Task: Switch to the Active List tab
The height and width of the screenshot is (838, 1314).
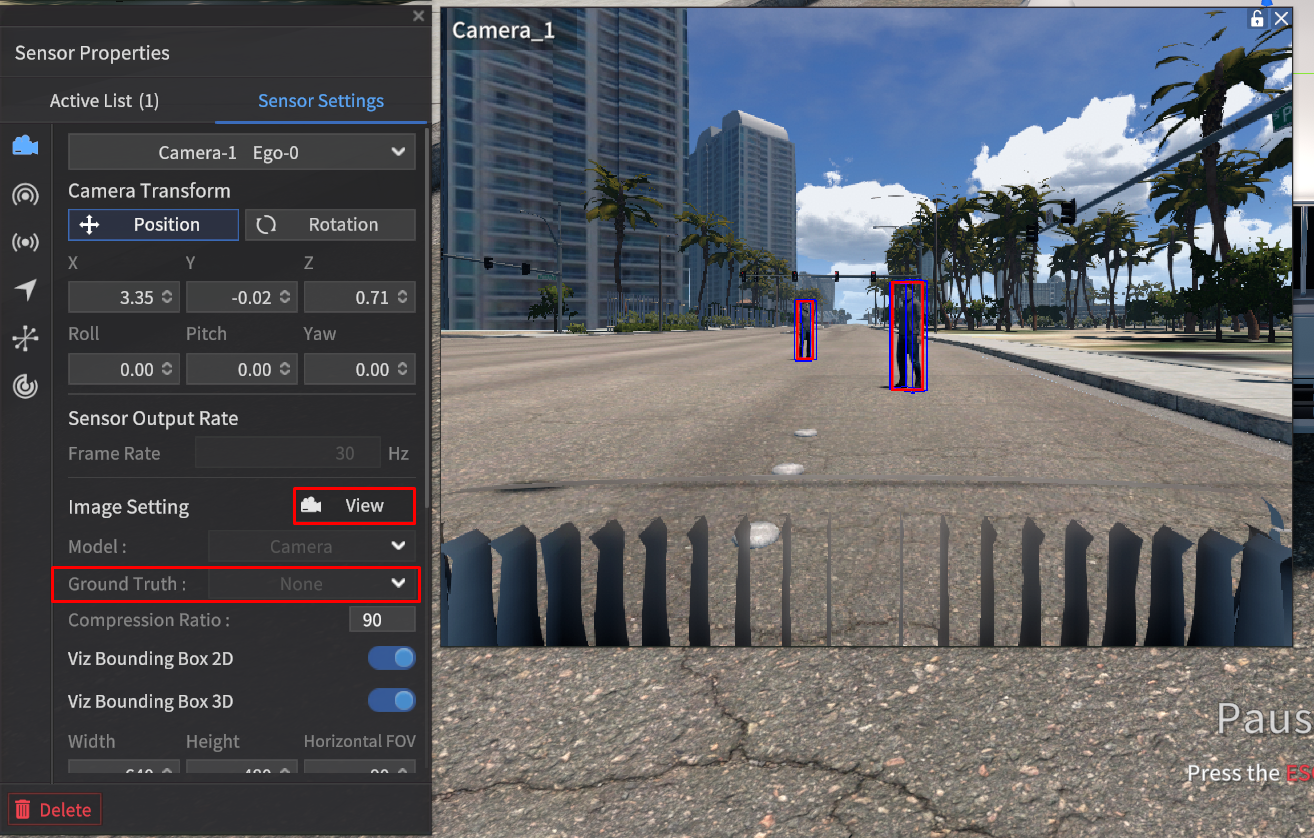Action: [104, 101]
